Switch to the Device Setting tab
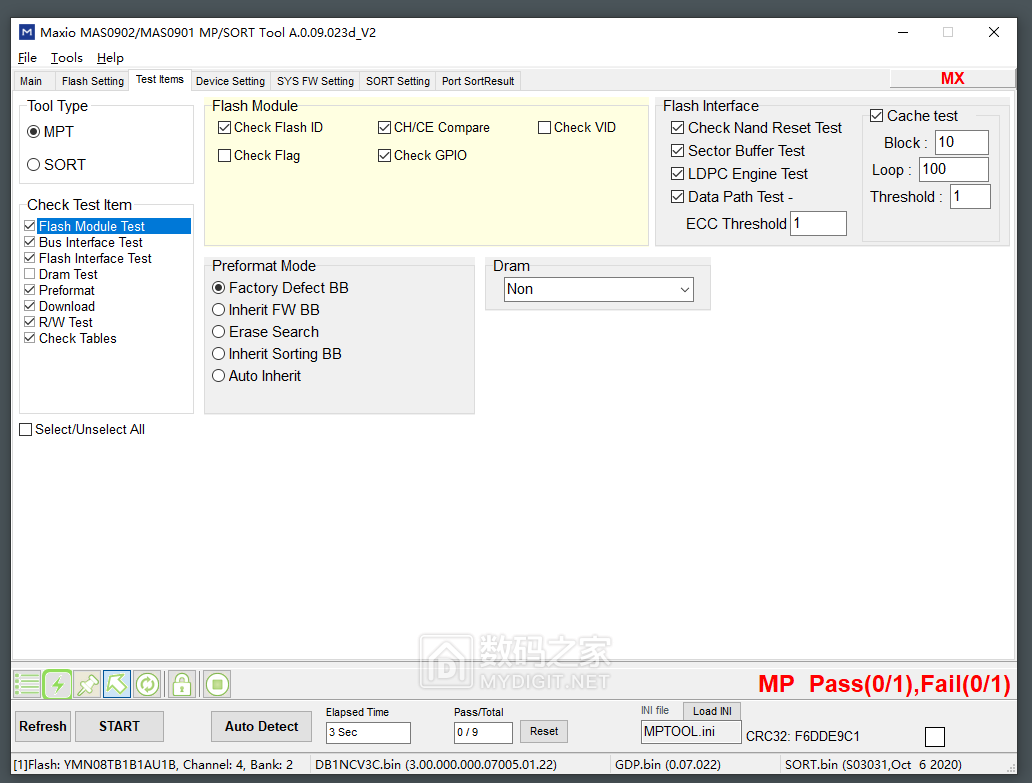 pyautogui.click(x=230, y=81)
